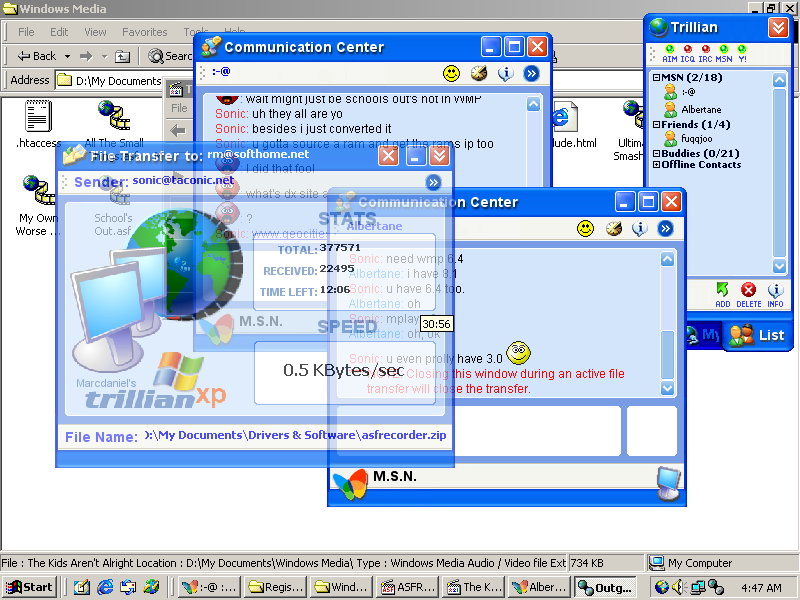Click the Back button in Explorer toolbar
Viewport: 800px width, 600px height.
[x=36, y=56]
